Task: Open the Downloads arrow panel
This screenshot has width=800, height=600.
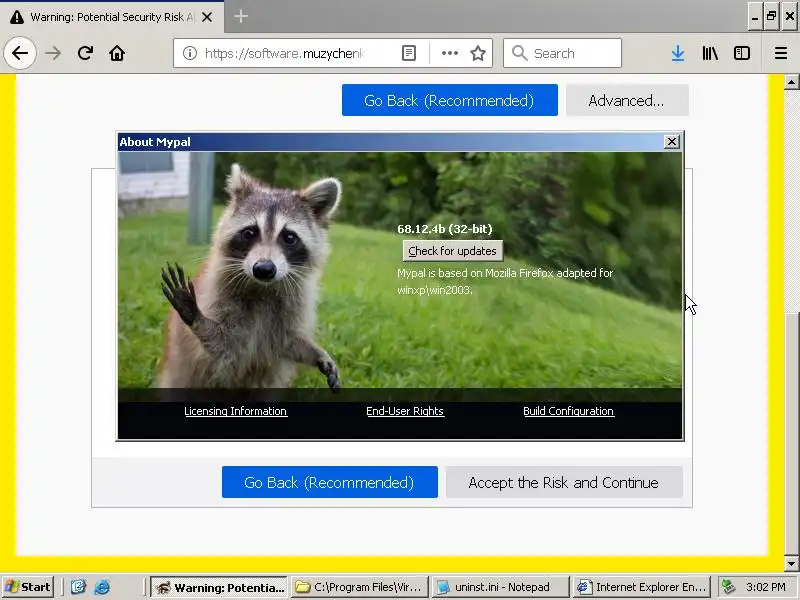Action: pos(678,53)
